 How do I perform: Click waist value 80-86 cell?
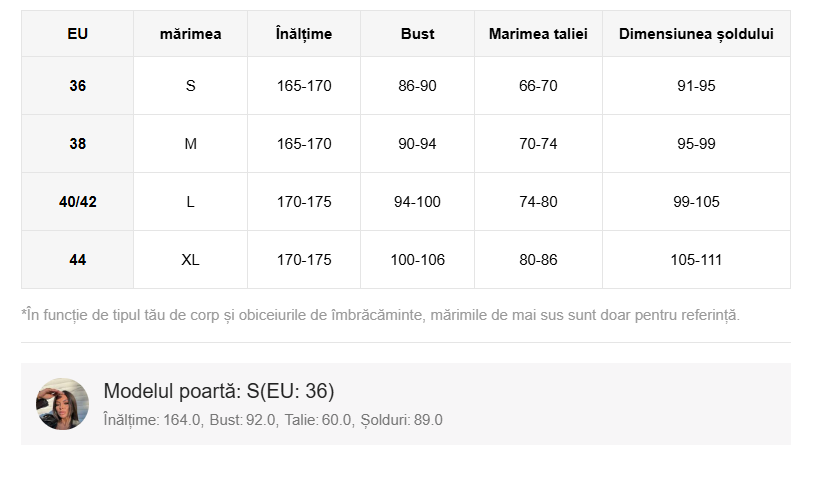point(538,259)
